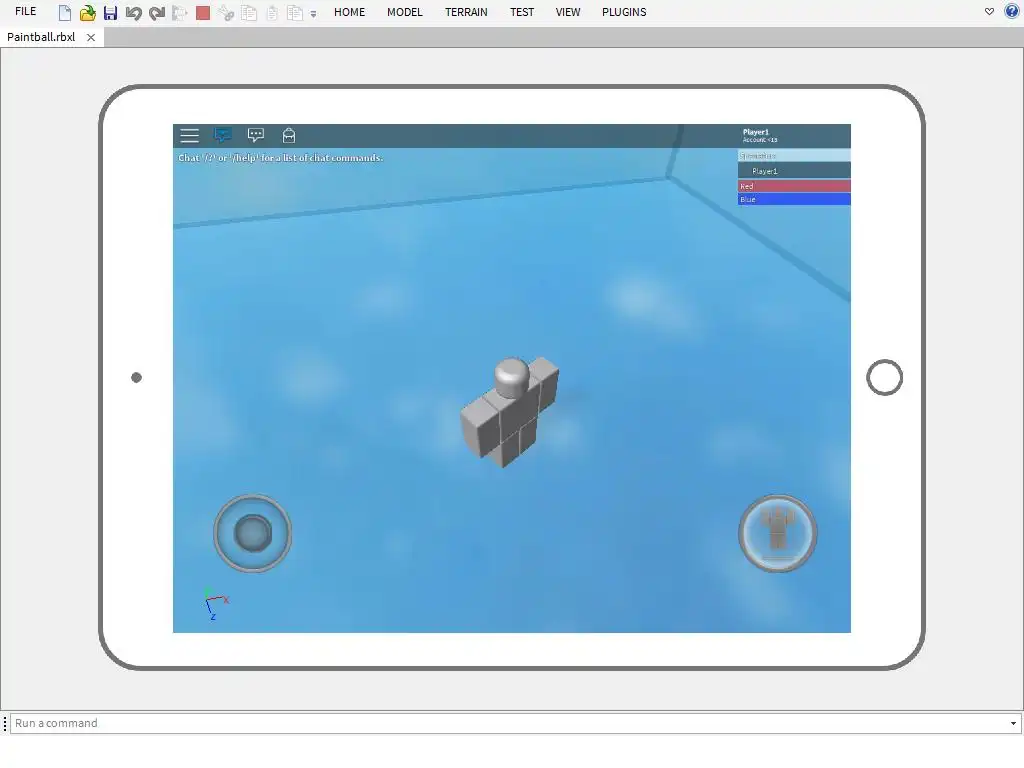Click the Paste clipboard icon

click(x=272, y=12)
